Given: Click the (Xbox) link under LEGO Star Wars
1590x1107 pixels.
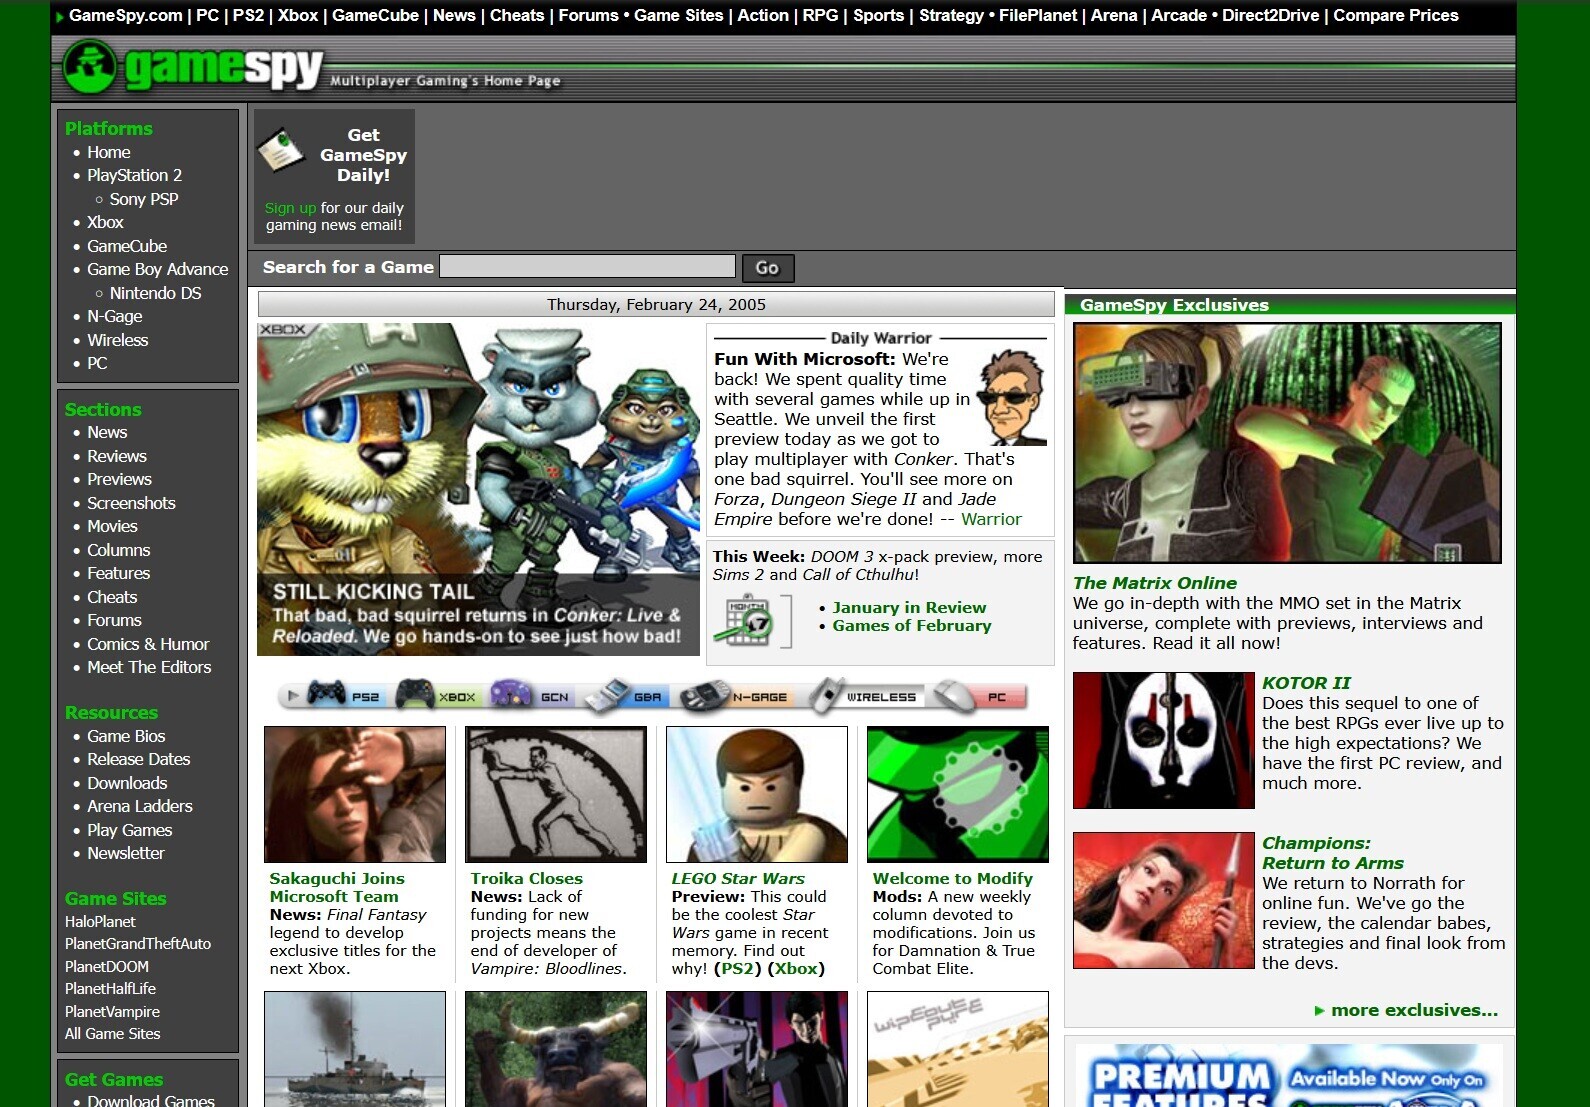Looking at the screenshot, I should pos(796,968).
